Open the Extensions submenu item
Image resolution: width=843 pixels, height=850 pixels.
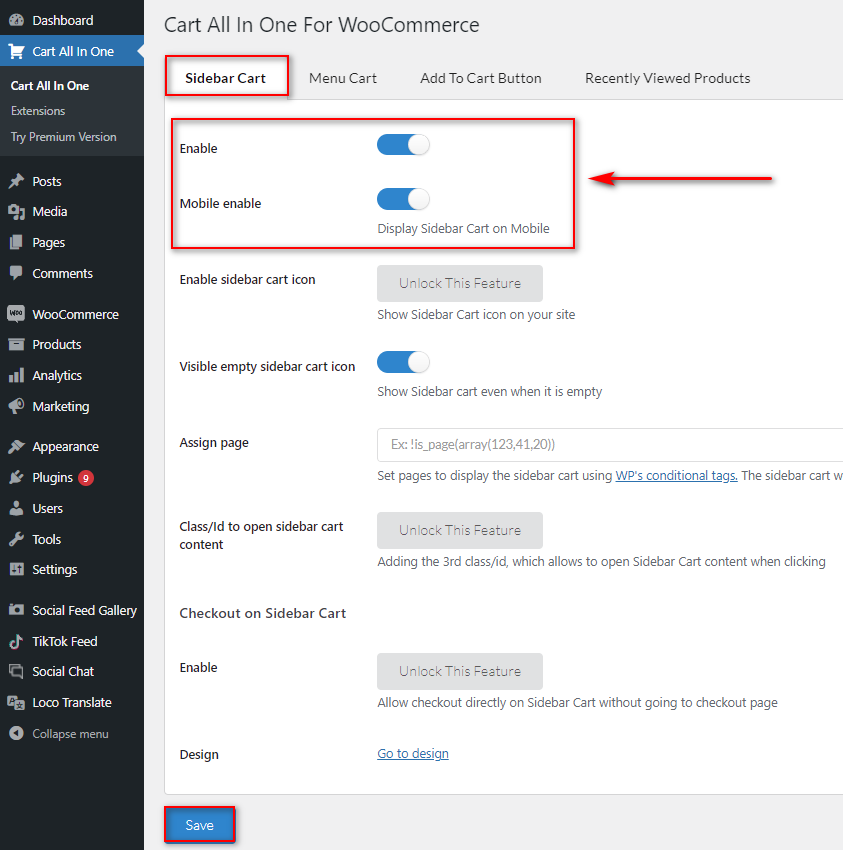click(38, 111)
